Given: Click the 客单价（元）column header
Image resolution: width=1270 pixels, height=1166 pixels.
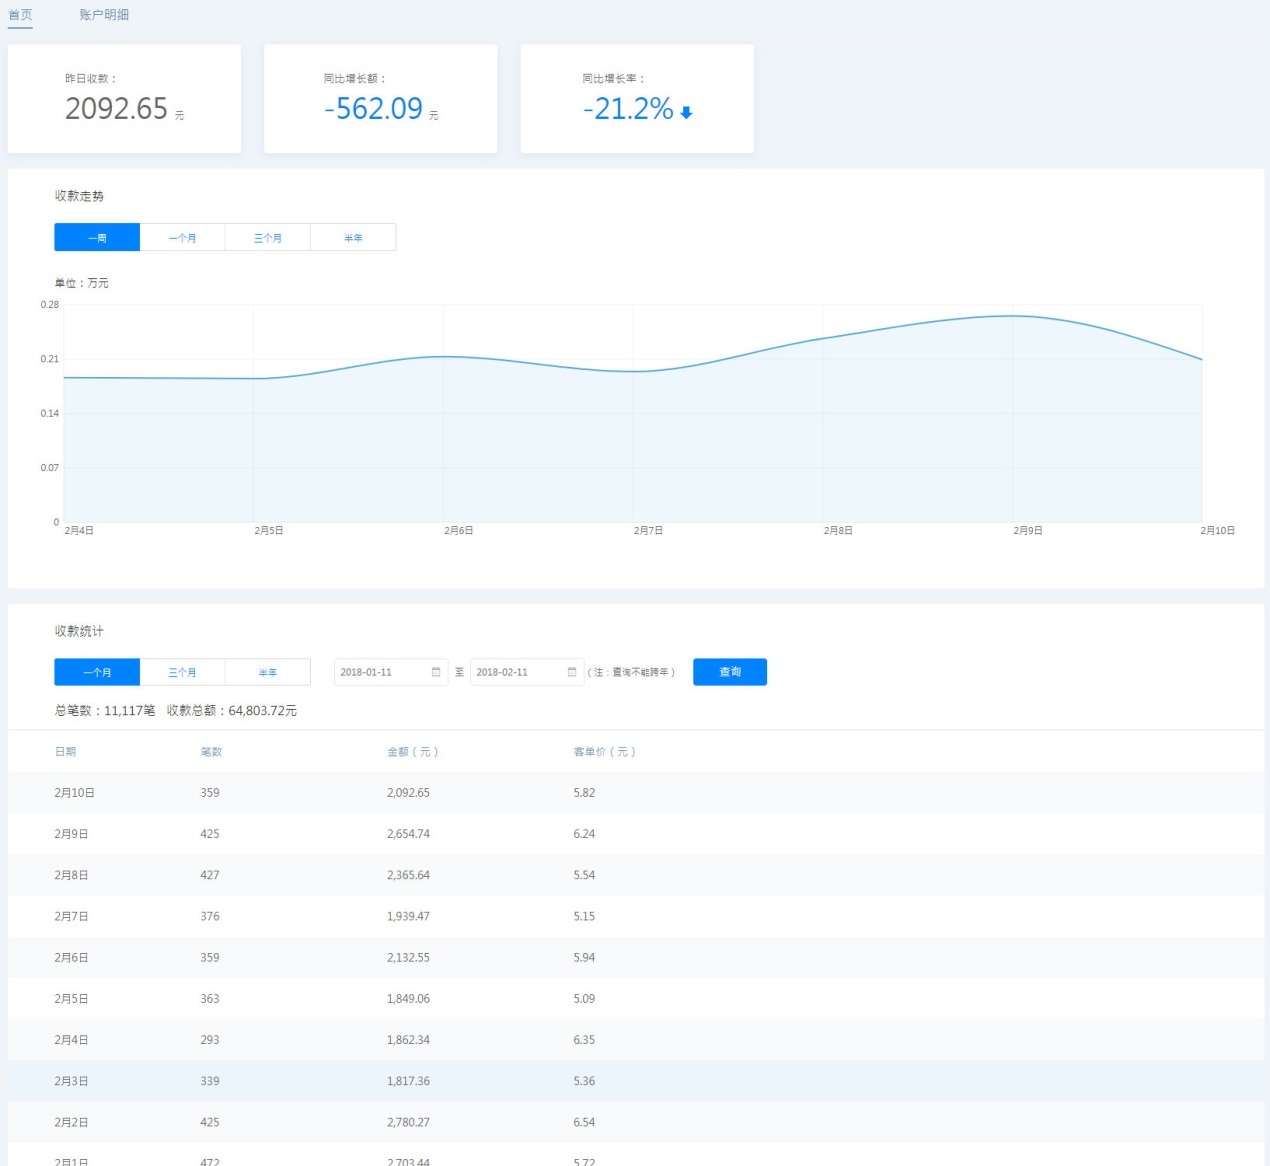Looking at the screenshot, I should [x=604, y=752].
